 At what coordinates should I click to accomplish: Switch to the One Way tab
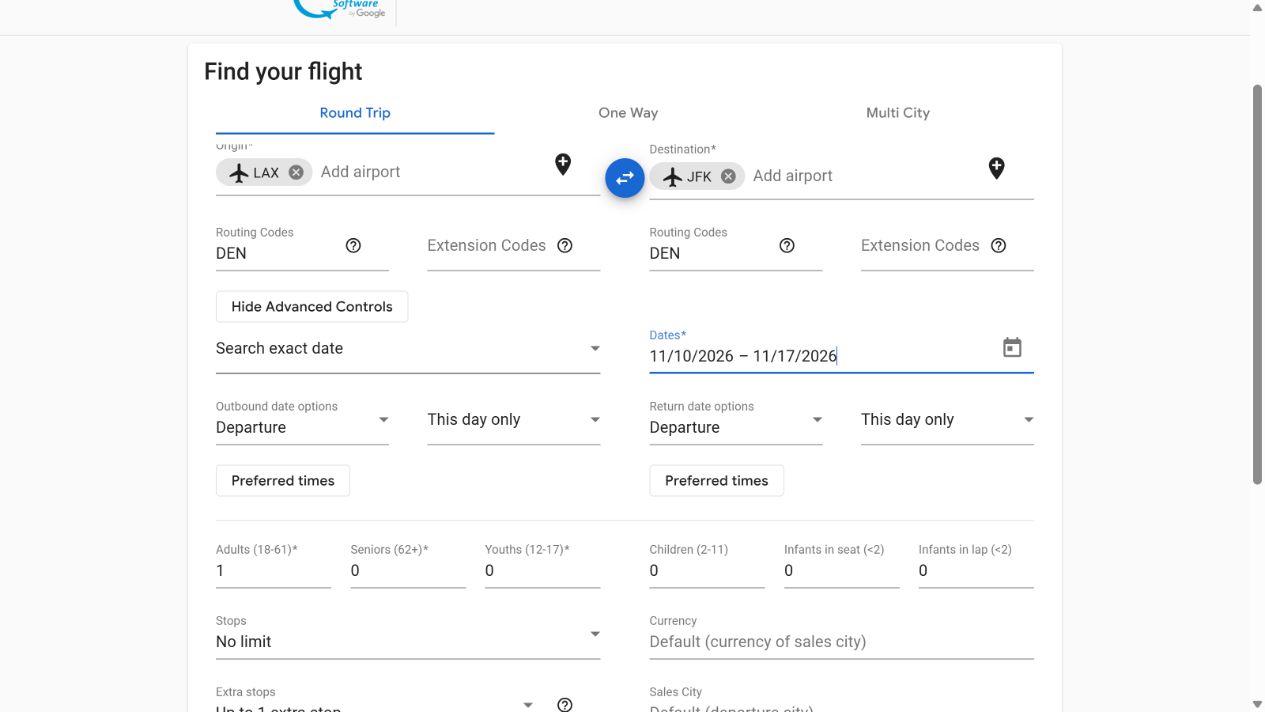point(628,113)
